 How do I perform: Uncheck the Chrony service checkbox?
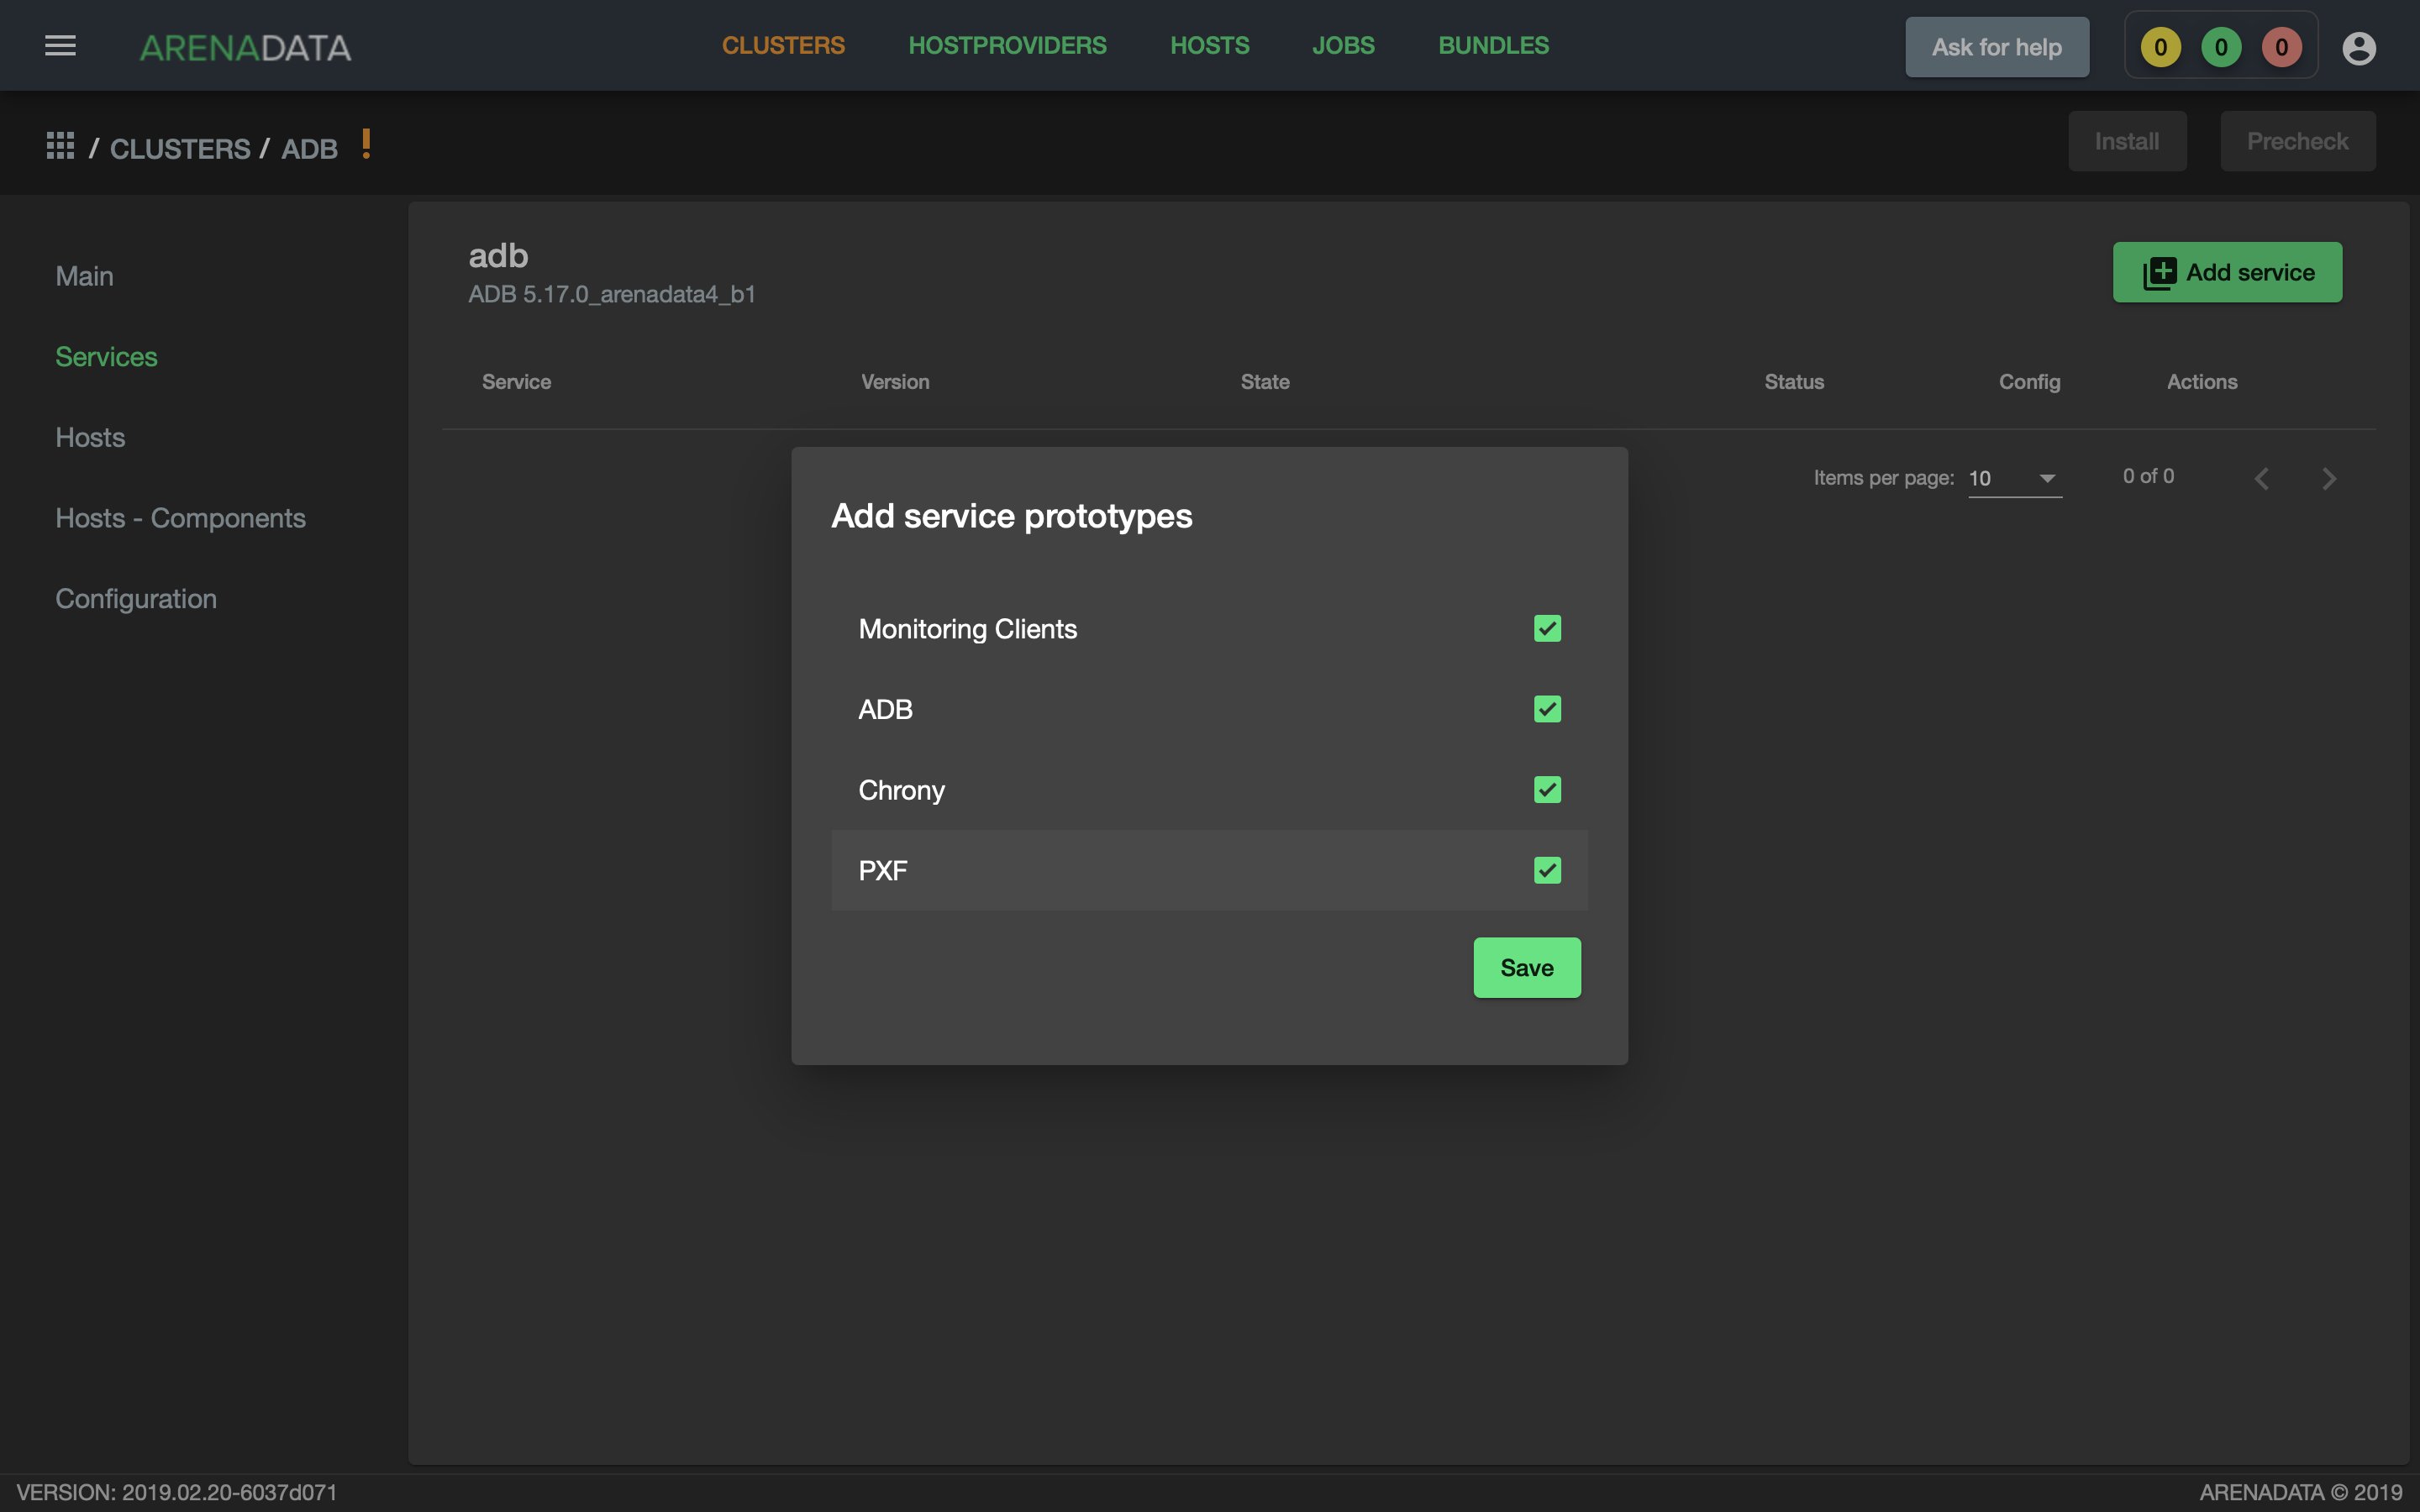point(1547,790)
